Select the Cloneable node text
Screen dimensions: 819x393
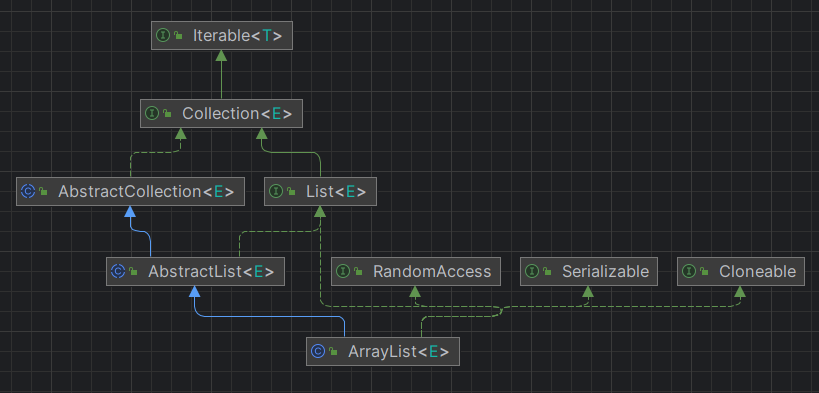point(757,272)
